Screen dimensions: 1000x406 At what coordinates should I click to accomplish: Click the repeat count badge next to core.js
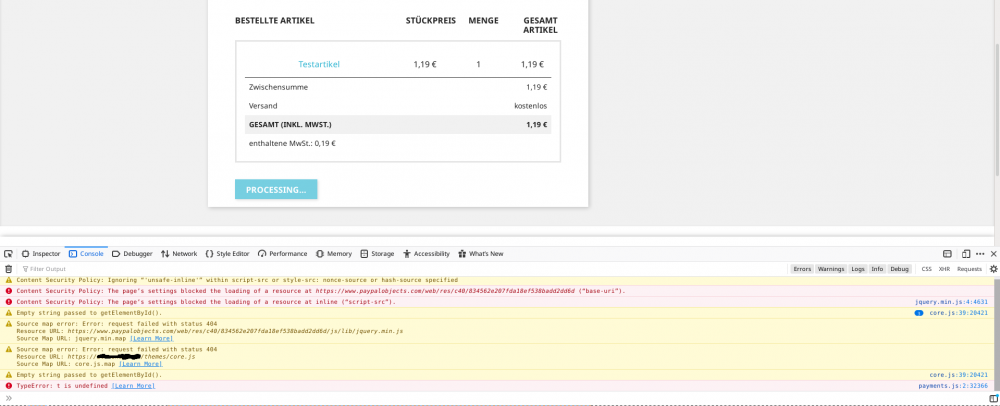(x=919, y=313)
